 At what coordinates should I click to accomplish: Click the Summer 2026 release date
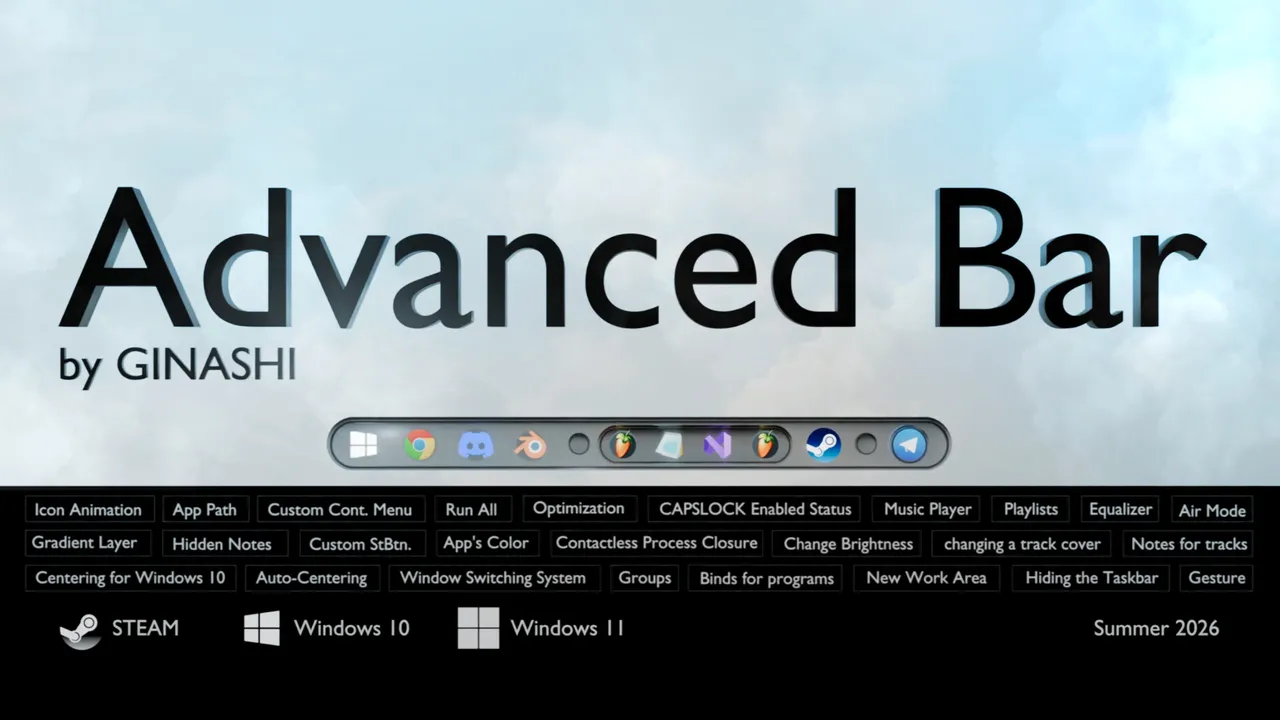click(1156, 628)
